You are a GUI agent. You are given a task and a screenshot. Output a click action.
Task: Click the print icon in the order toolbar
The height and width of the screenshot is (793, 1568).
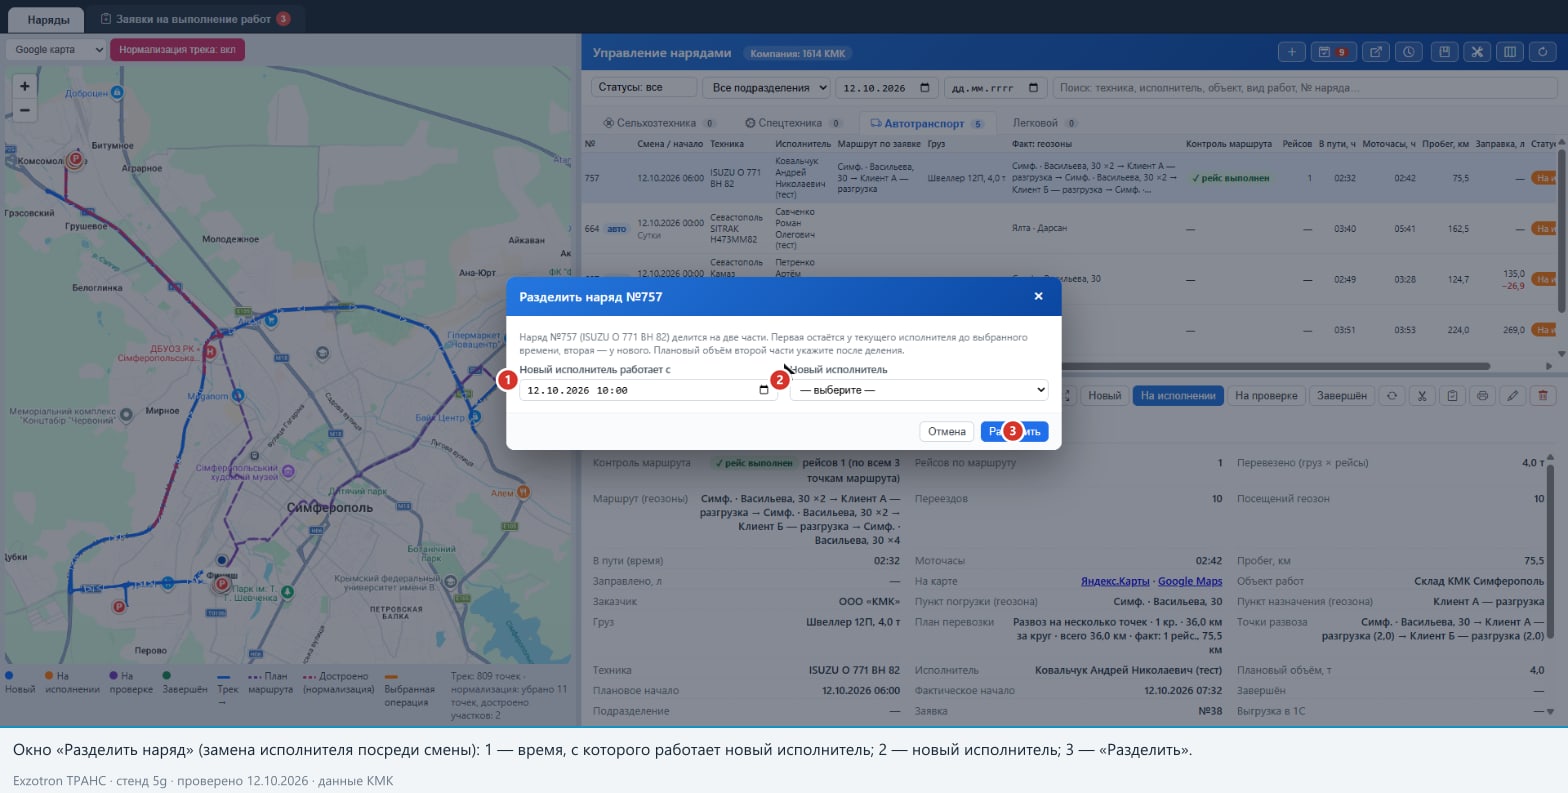1482,396
